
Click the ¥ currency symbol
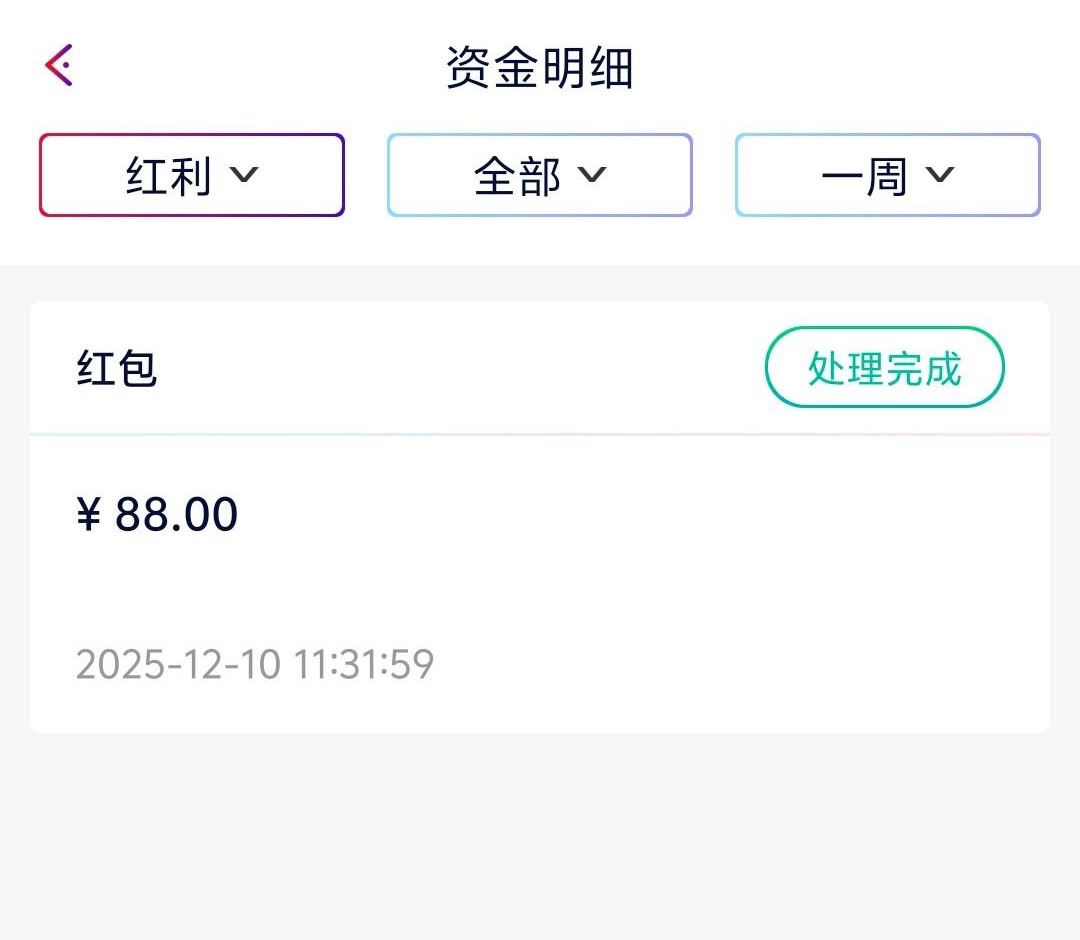(89, 515)
